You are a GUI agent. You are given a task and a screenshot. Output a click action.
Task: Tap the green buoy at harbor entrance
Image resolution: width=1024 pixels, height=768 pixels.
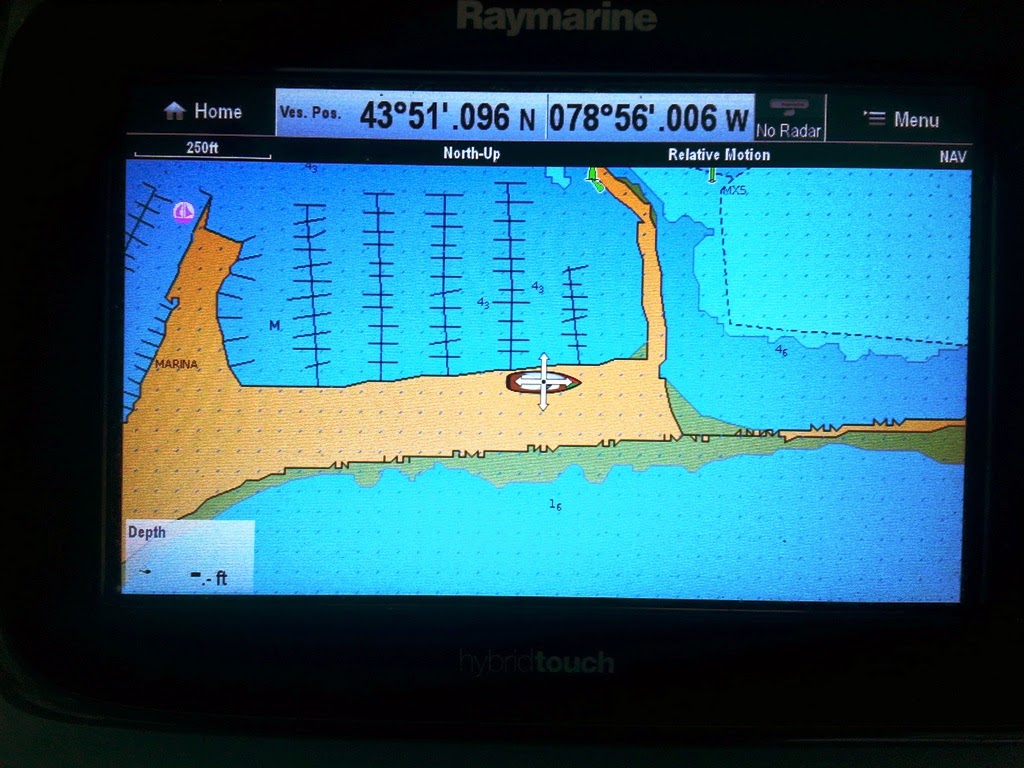click(x=594, y=179)
